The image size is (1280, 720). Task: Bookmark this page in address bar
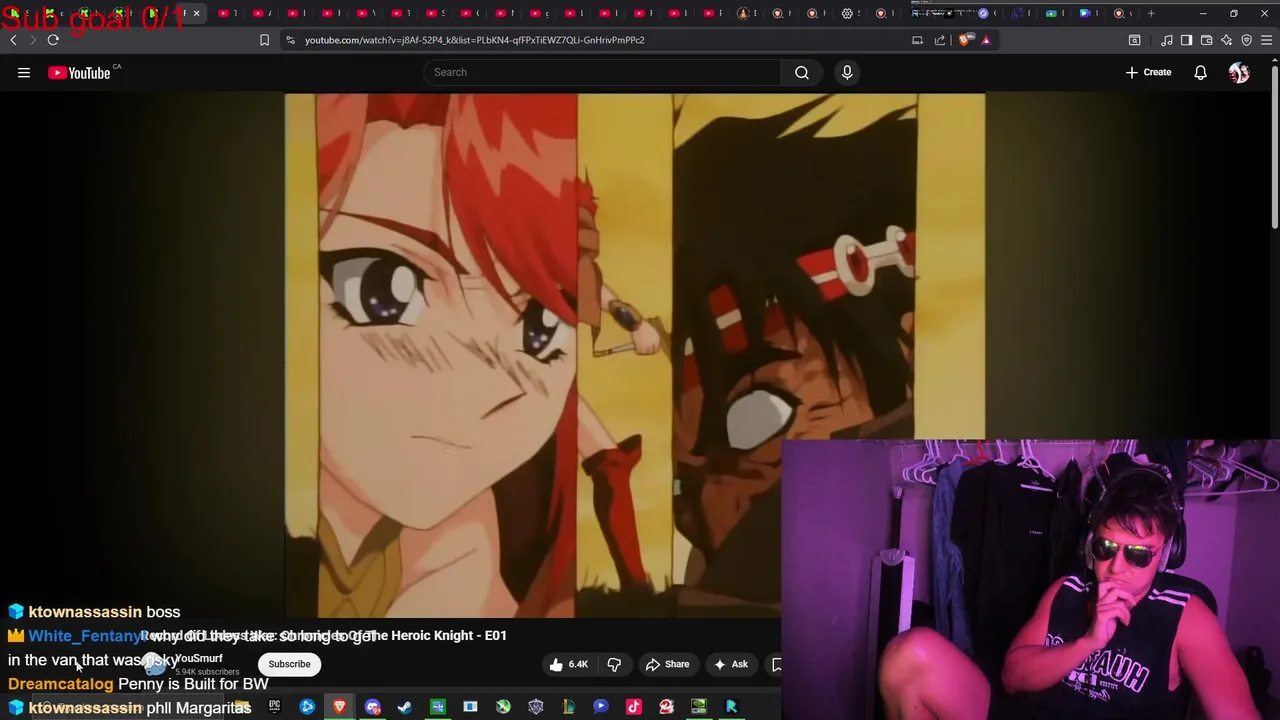point(264,40)
